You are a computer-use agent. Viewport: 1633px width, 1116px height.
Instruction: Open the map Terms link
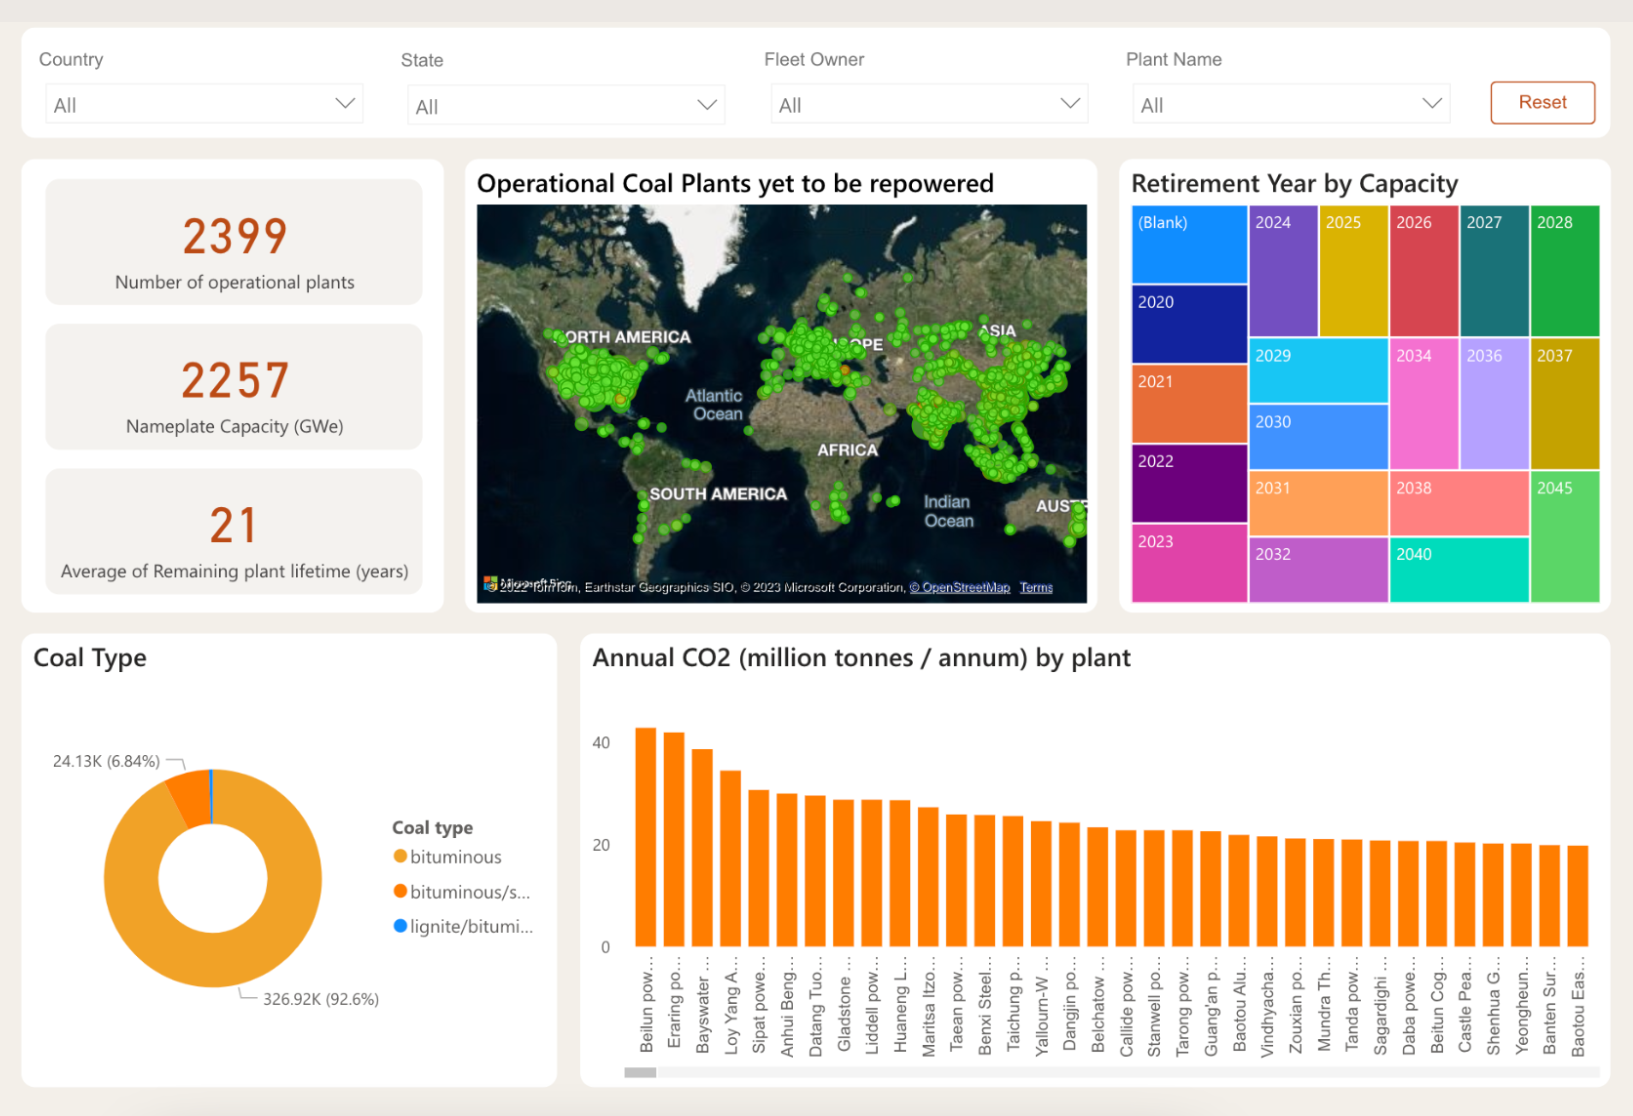pos(1036,587)
